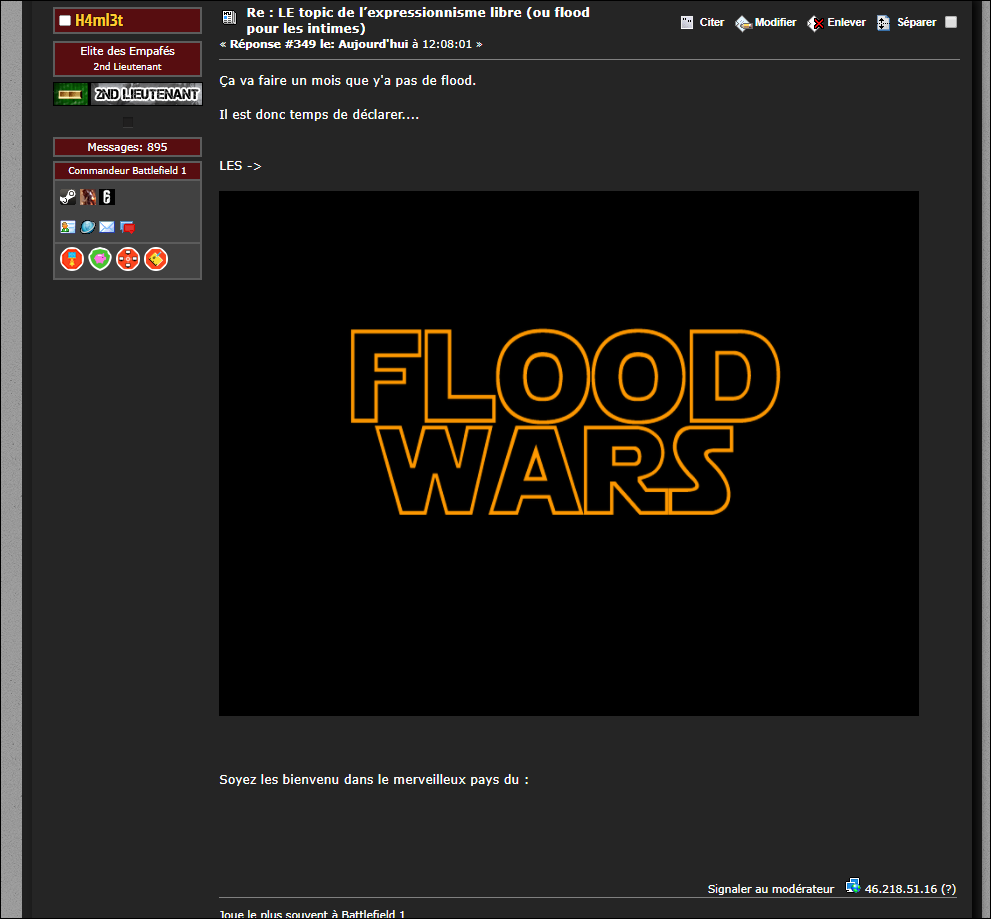Click the Elite des Empafés group label
The width and height of the screenshot is (991, 919).
point(127,51)
